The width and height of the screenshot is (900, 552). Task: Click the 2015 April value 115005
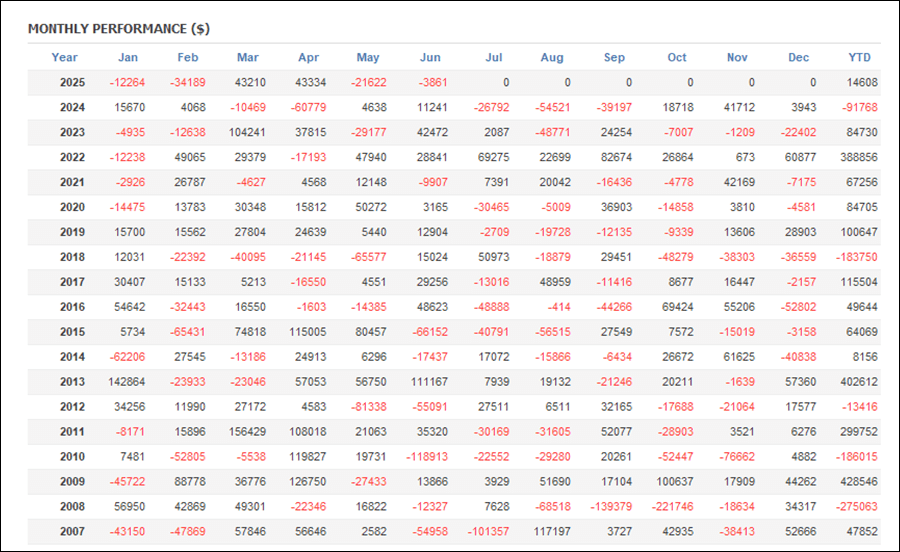(308, 332)
